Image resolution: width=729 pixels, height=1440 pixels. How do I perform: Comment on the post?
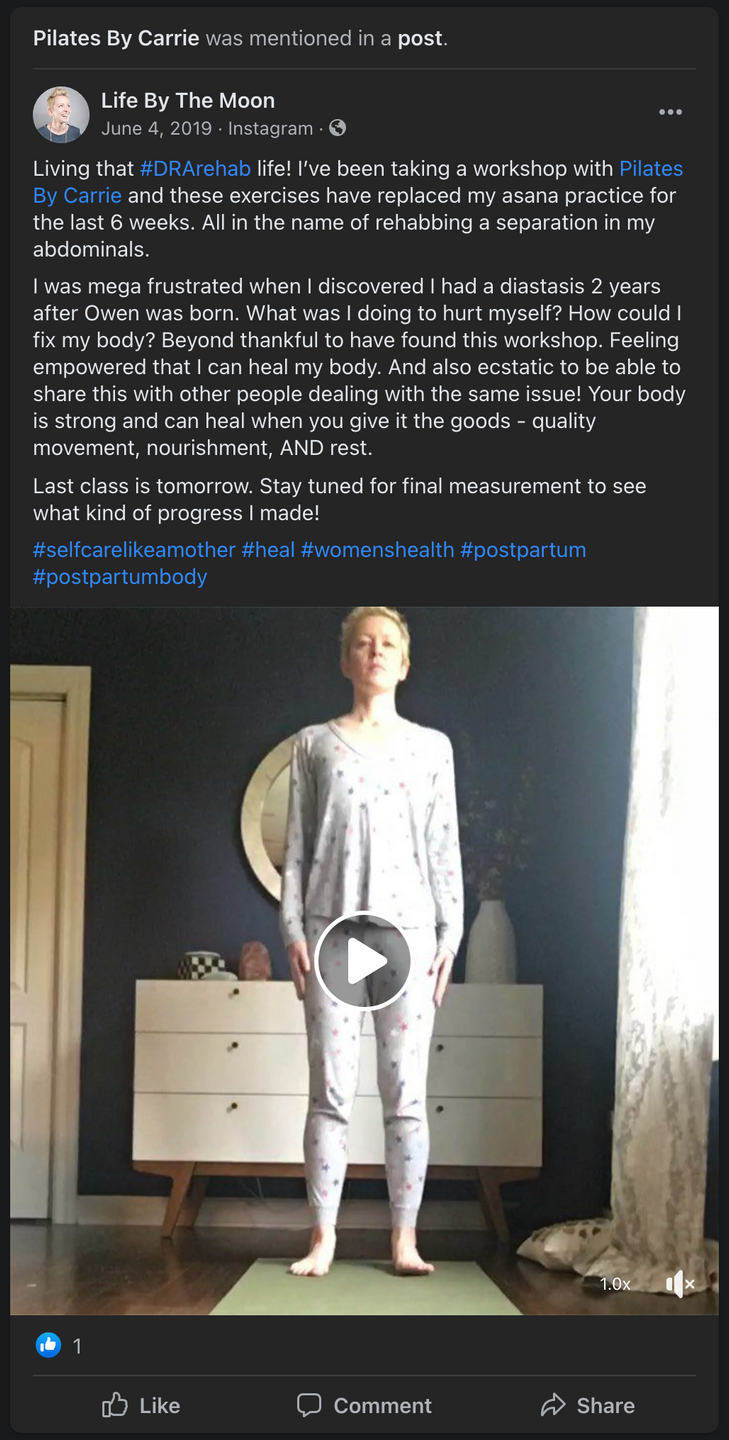[364, 1405]
